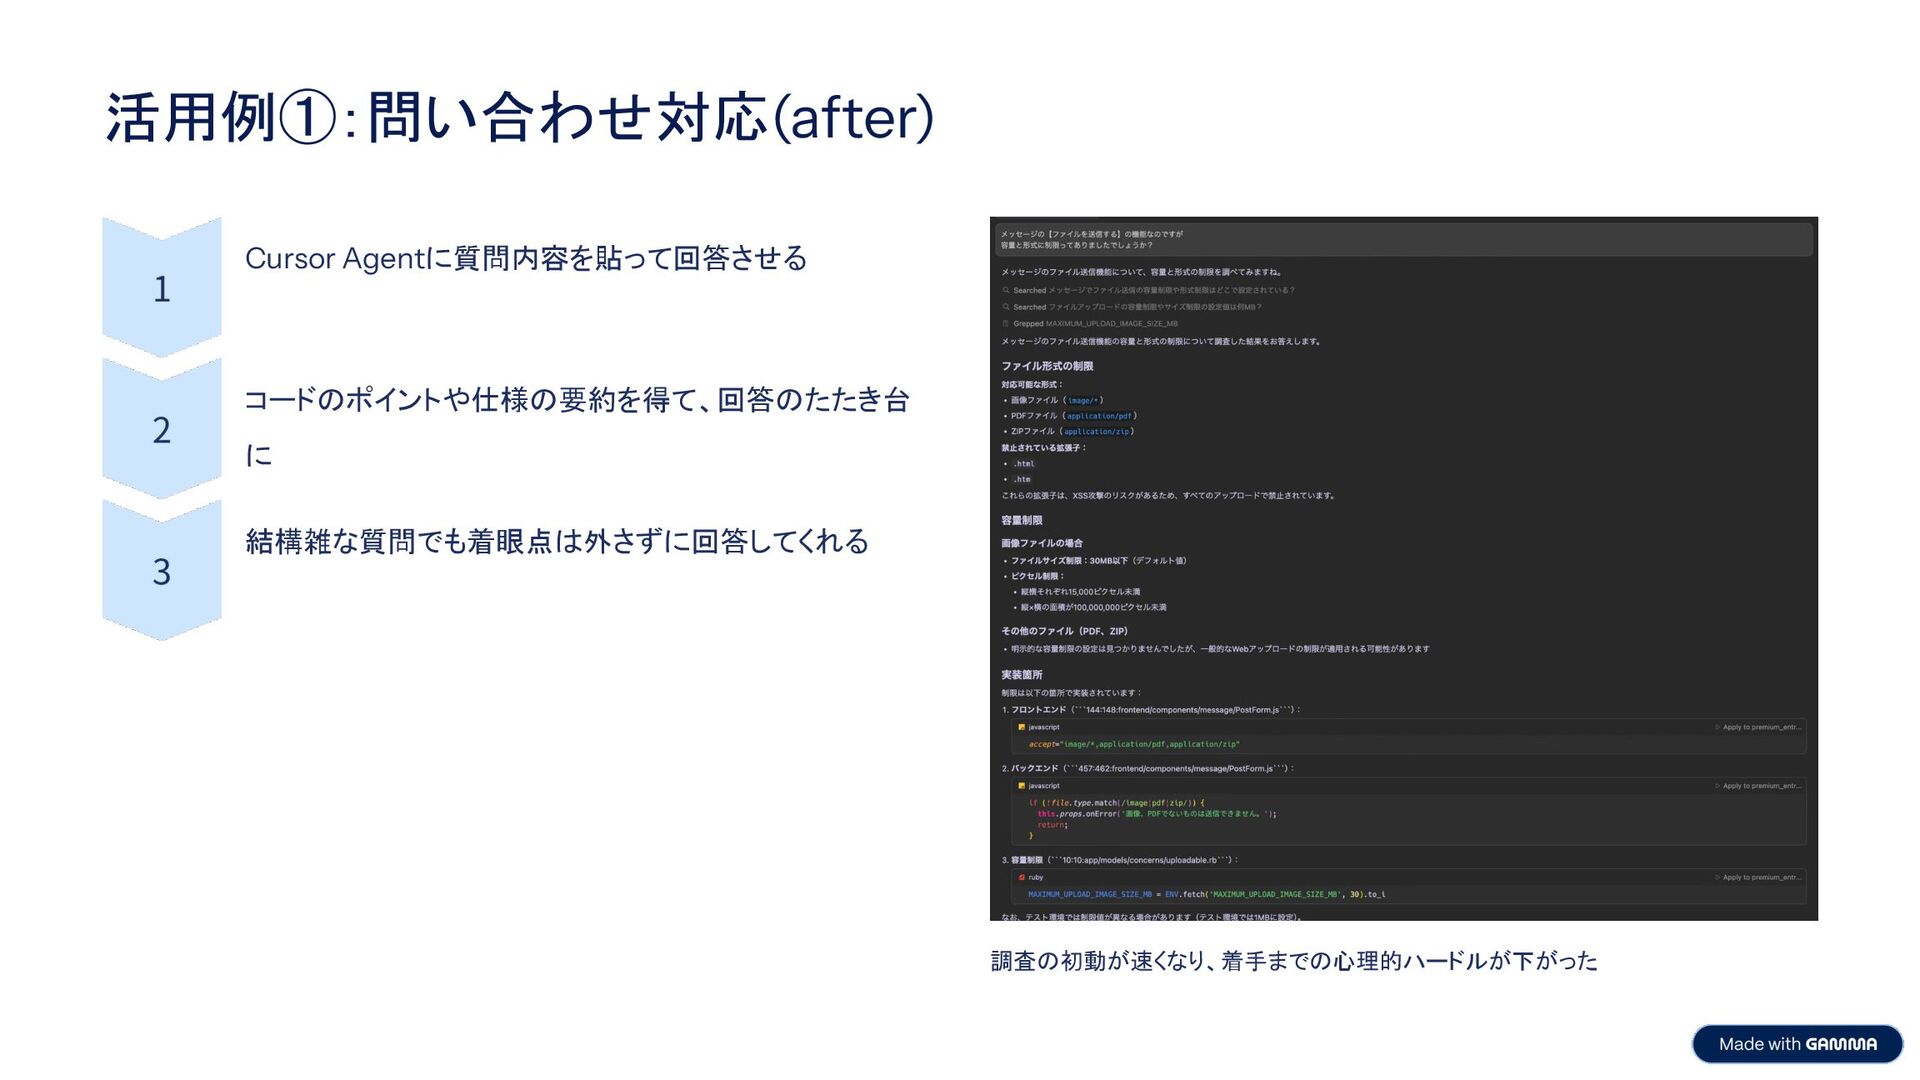This screenshot has height=1080, width=1920.
Task: Click step 1 text Cursor Agentに質問内容を貼って回答させる
Action: [526, 258]
